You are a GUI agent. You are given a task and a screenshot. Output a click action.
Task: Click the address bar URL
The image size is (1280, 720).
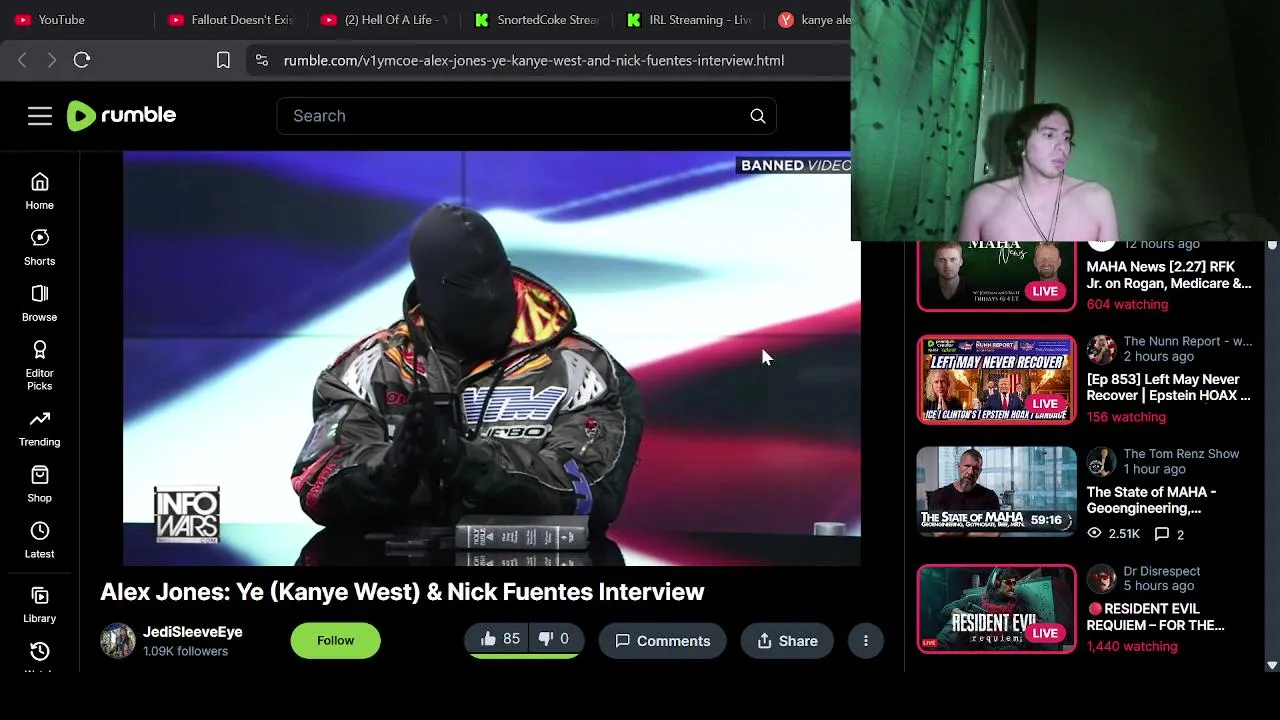534,60
